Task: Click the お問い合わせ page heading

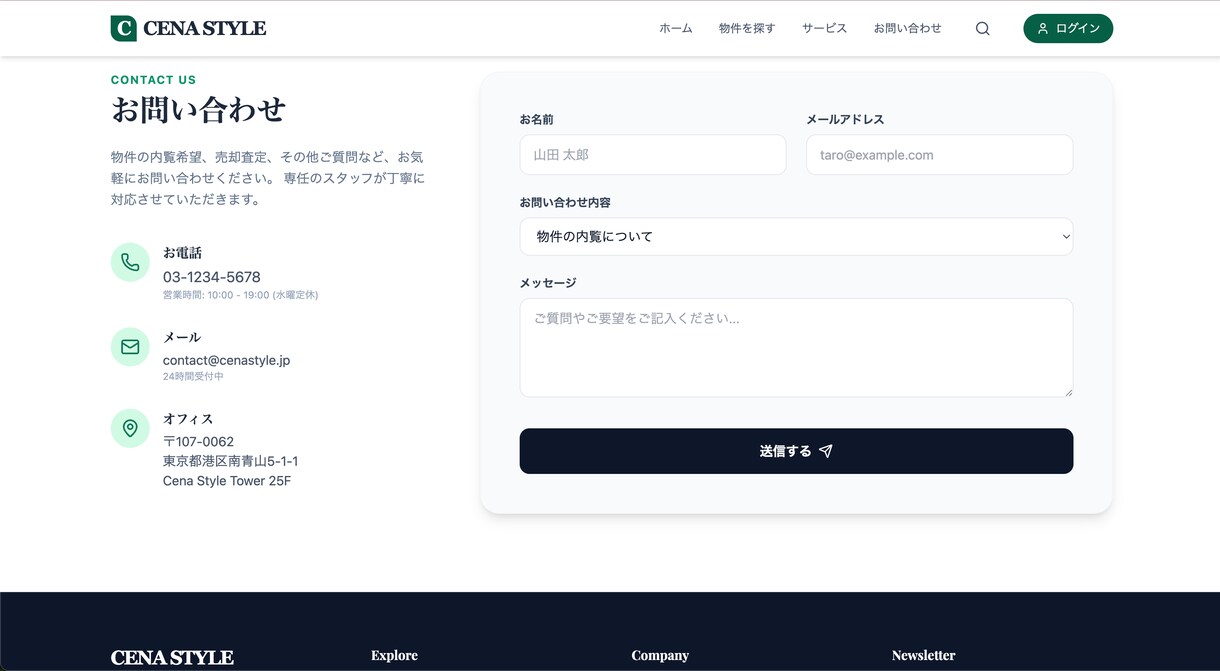Action: [199, 109]
